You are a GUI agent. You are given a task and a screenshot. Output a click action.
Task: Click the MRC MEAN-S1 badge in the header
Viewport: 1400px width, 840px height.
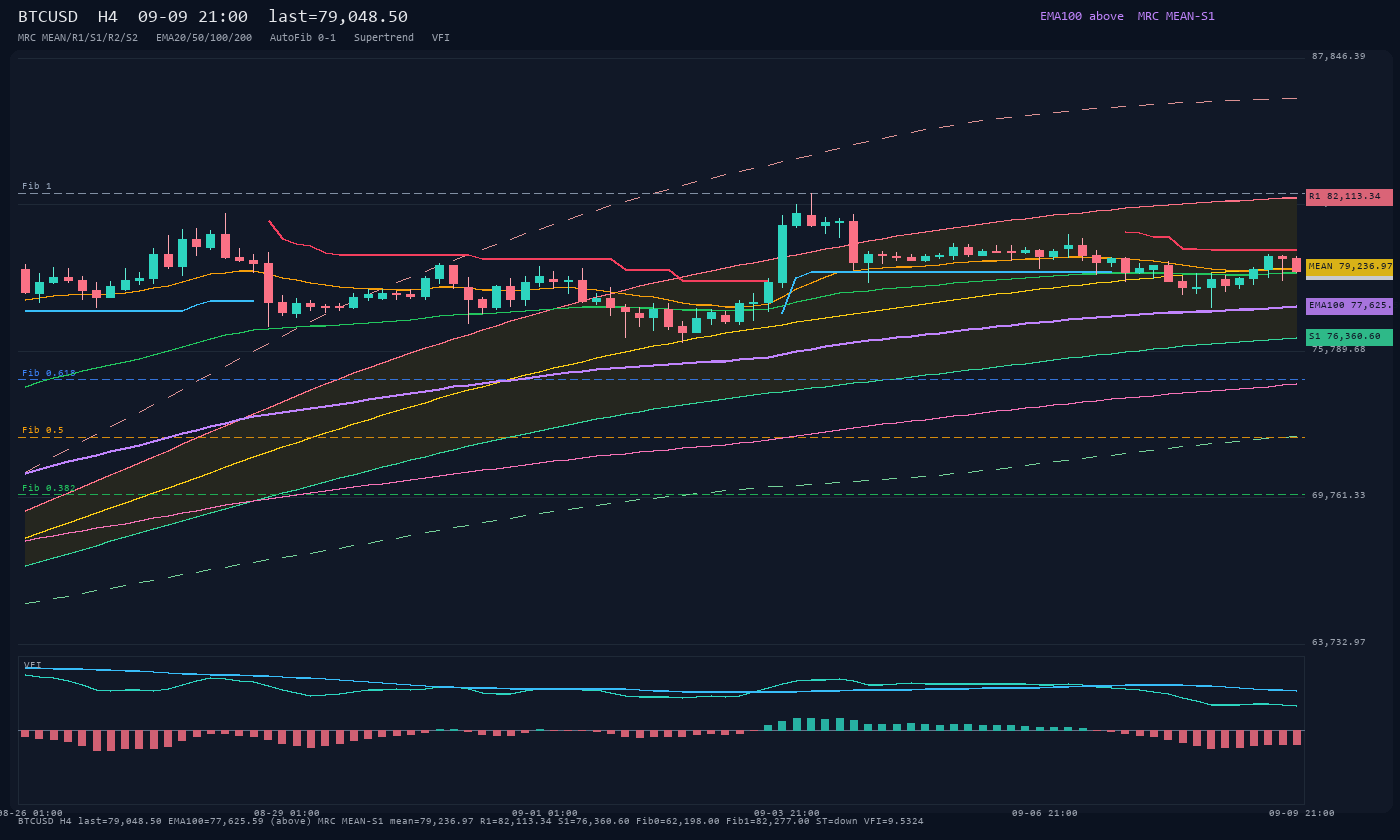(x=1176, y=16)
